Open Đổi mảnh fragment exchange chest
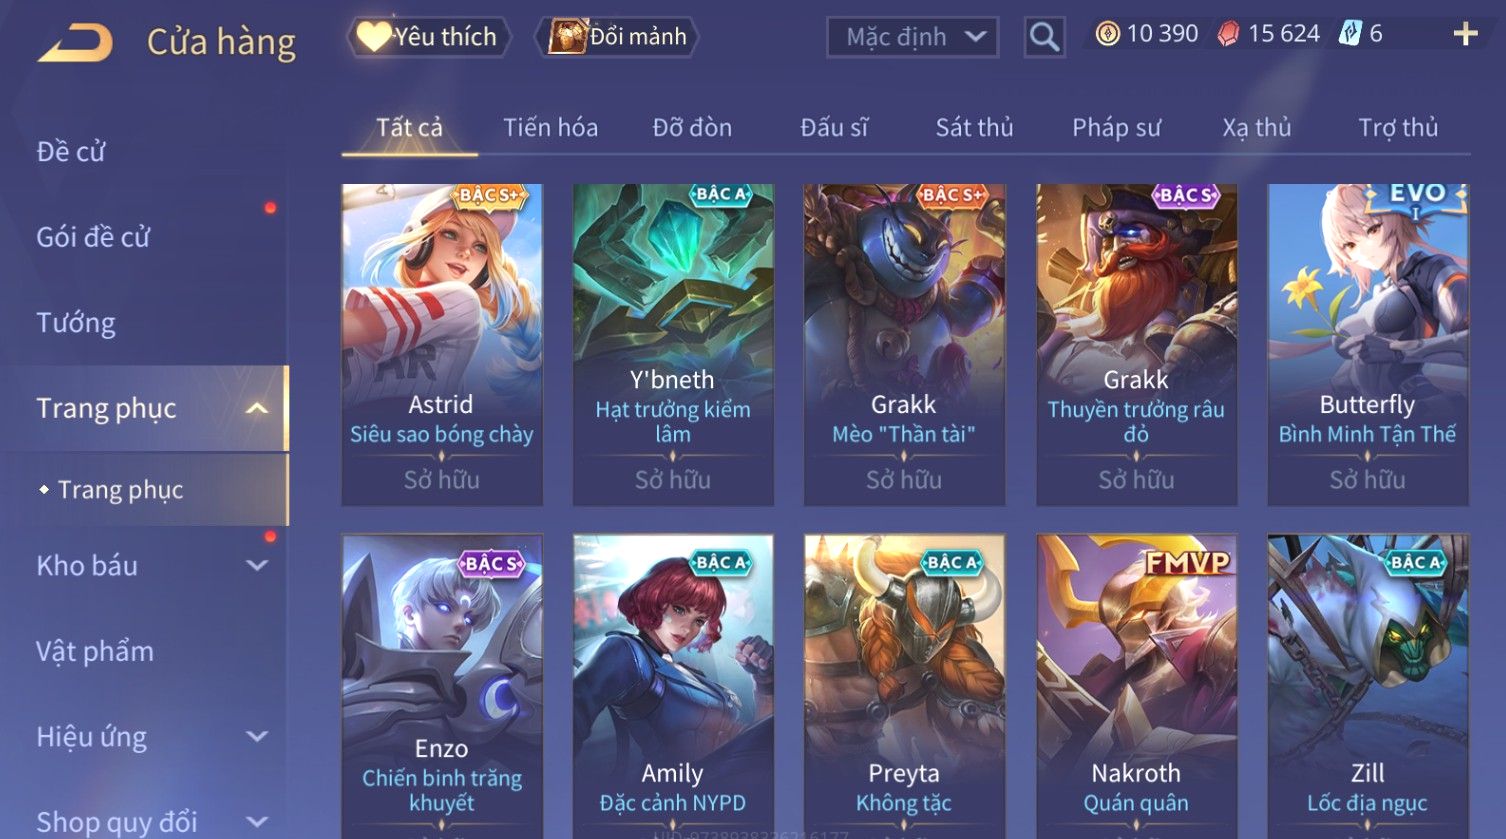This screenshot has height=839, width=1506. (617, 37)
